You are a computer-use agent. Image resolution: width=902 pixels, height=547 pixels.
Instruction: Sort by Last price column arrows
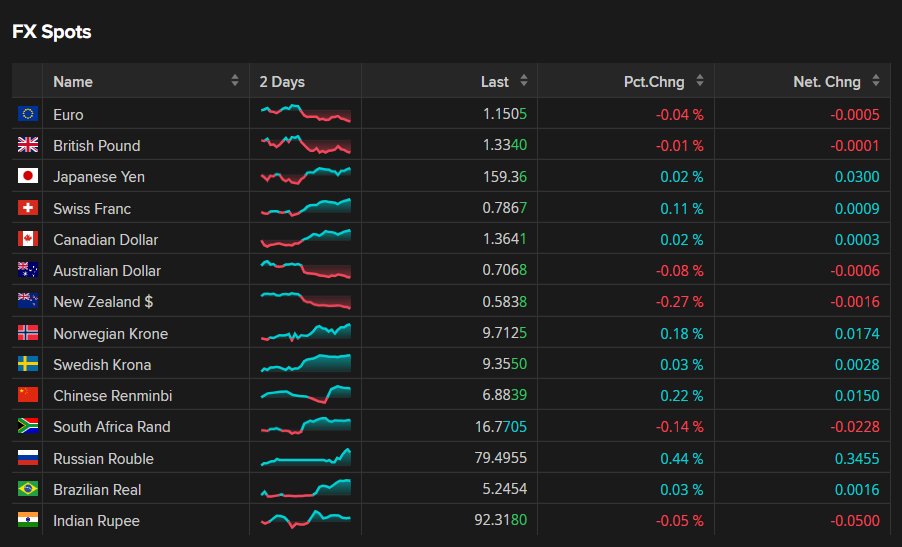[x=523, y=81]
